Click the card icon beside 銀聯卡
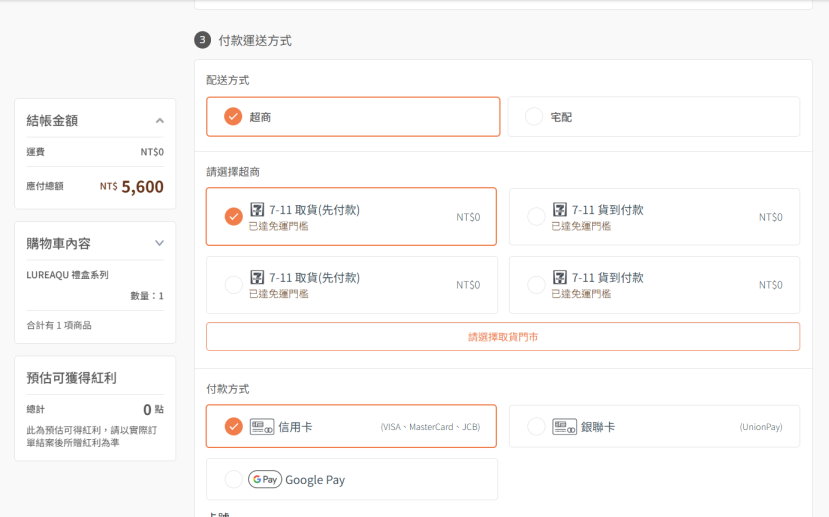This screenshot has height=517, width=829. click(564, 427)
